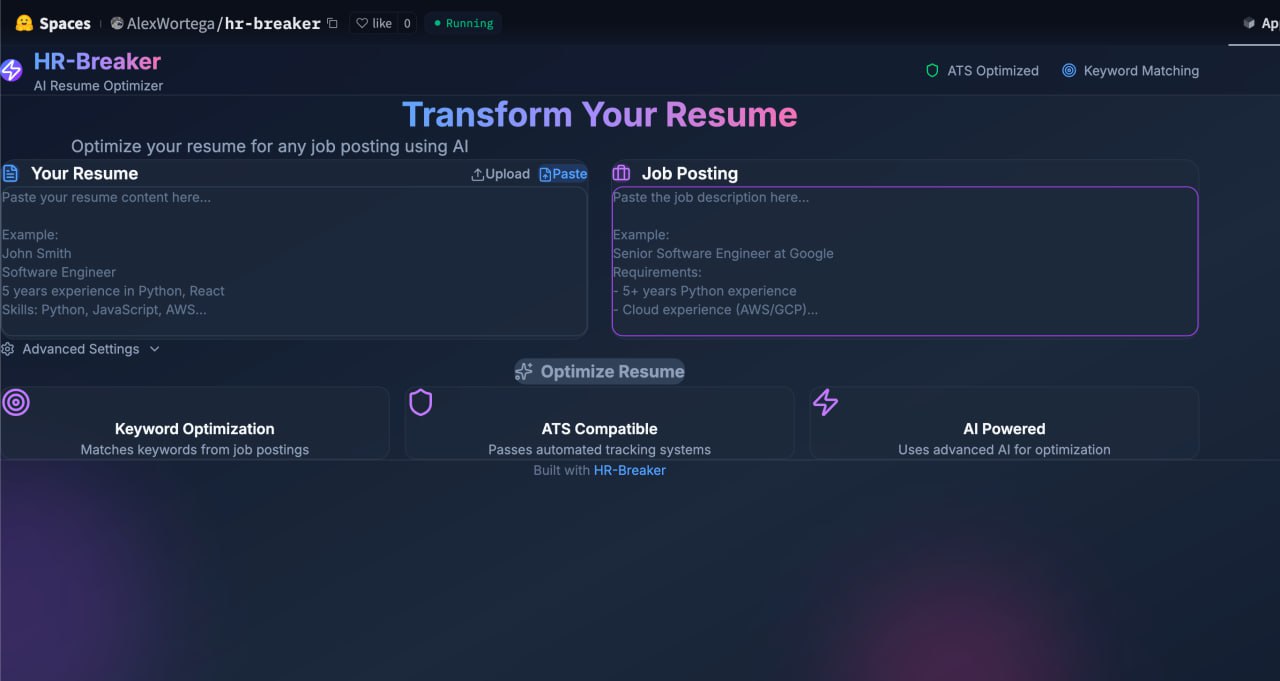Click the AI Powered lightning icon
Screen dimensions: 1280x681
[825, 402]
